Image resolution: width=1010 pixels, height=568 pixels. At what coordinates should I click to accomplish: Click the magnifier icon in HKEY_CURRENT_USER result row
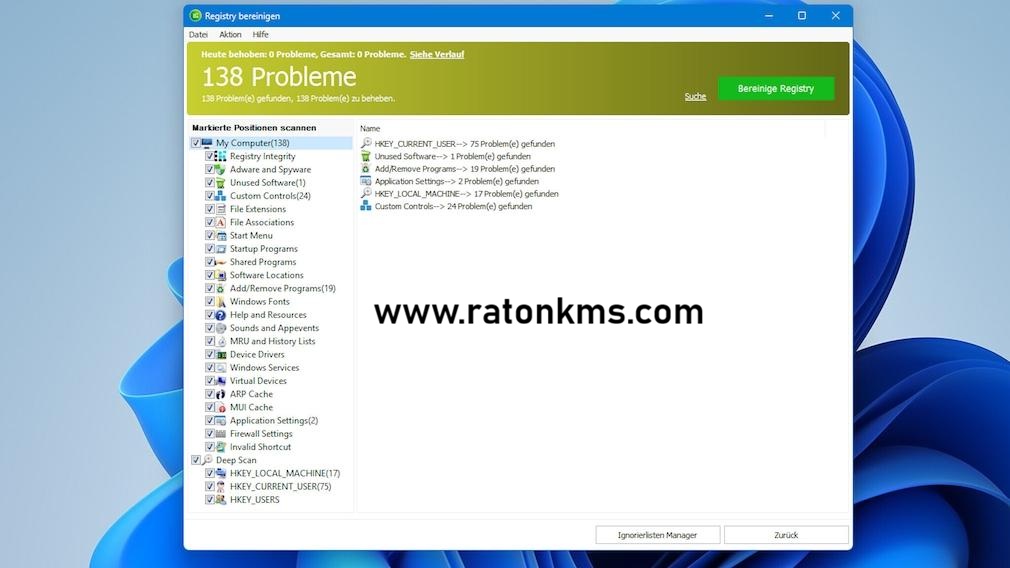pyautogui.click(x=366, y=143)
